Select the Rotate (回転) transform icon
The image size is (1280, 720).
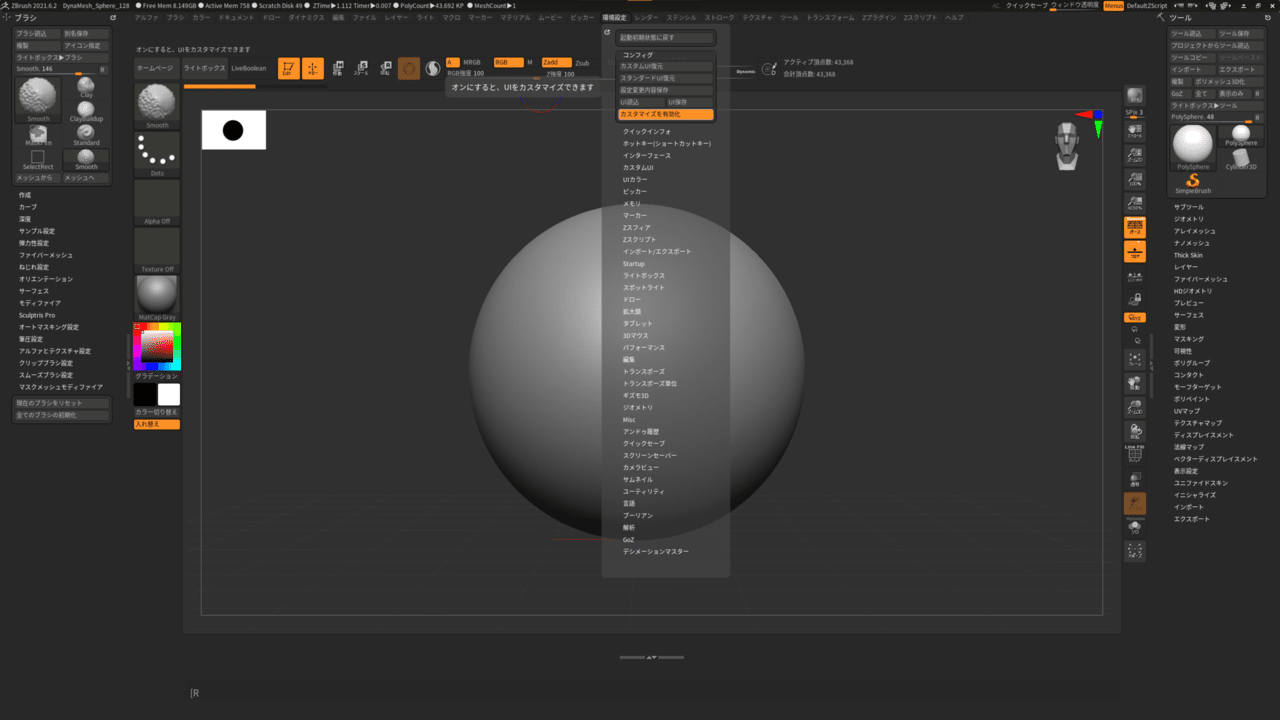click(385, 68)
